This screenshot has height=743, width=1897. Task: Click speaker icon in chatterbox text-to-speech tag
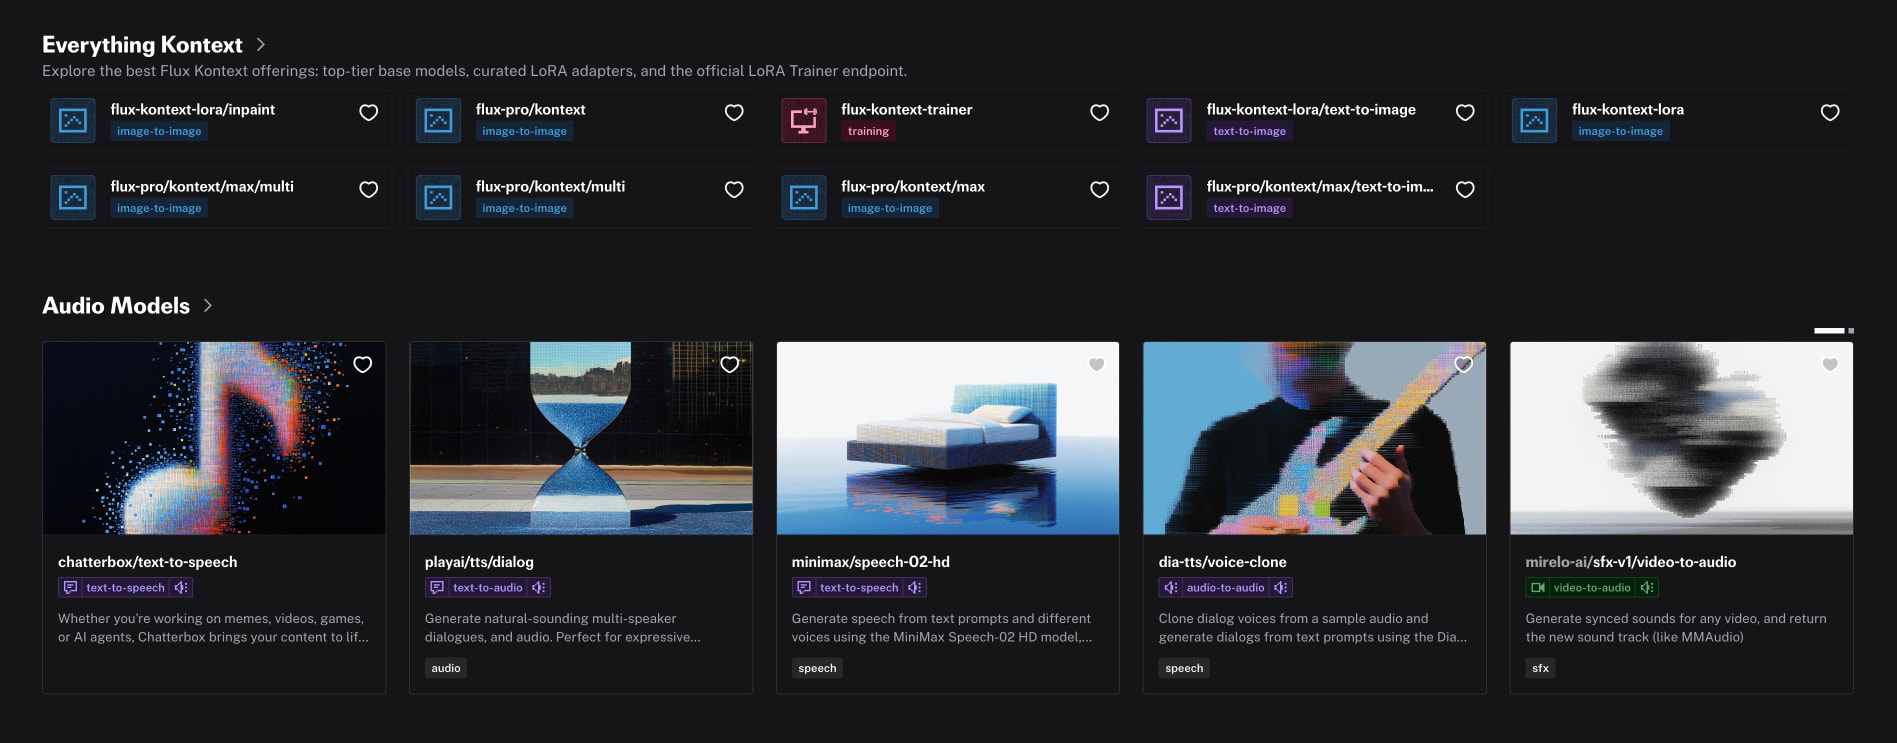pyautogui.click(x=181, y=588)
